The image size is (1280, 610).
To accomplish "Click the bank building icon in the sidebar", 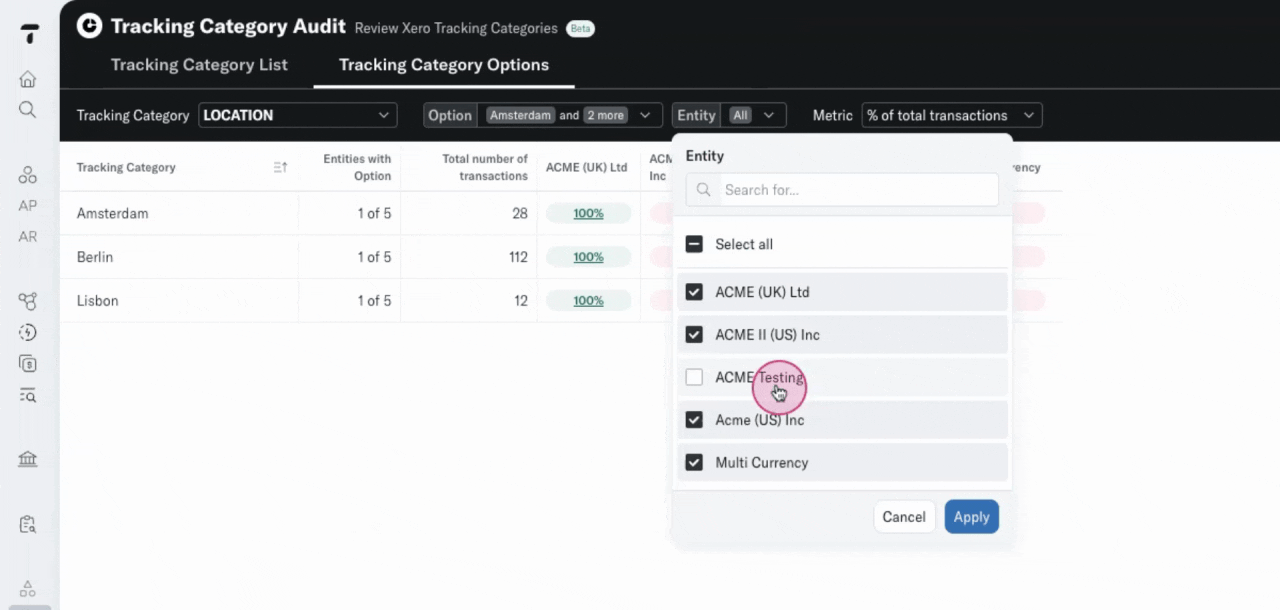I will [x=28, y=459].
